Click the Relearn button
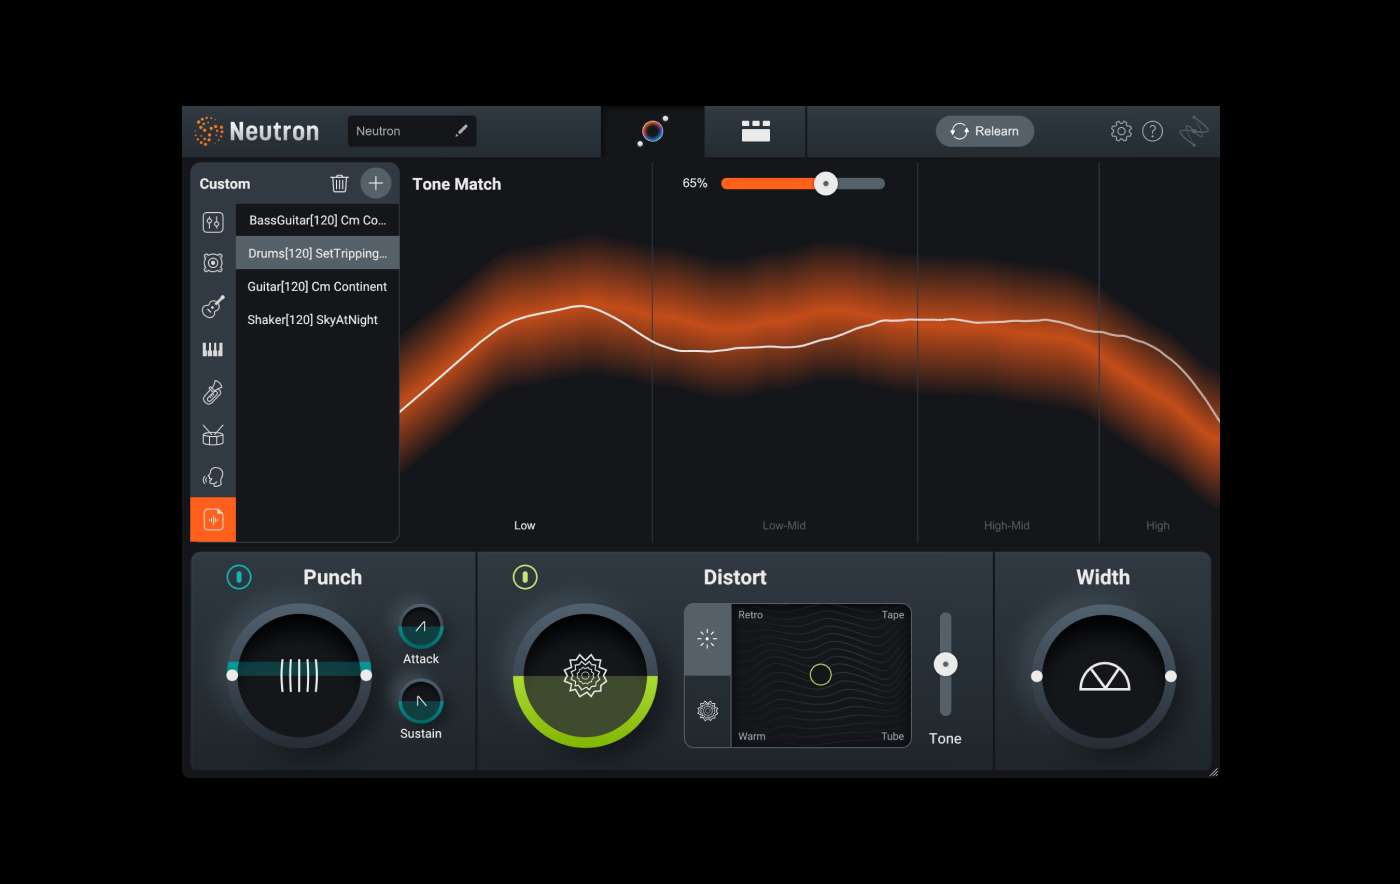Viewport: 1400px width, 884px height. [x=985, y=131]
